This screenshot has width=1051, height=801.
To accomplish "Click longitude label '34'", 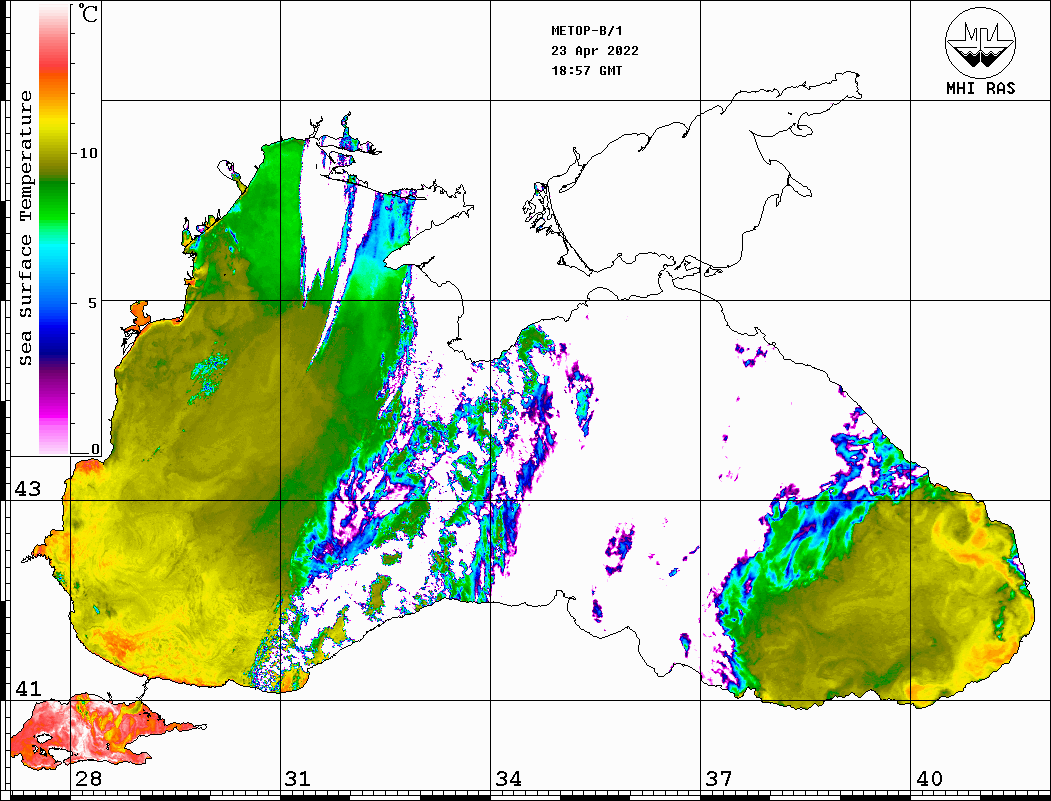I will (x=508, y=778).
